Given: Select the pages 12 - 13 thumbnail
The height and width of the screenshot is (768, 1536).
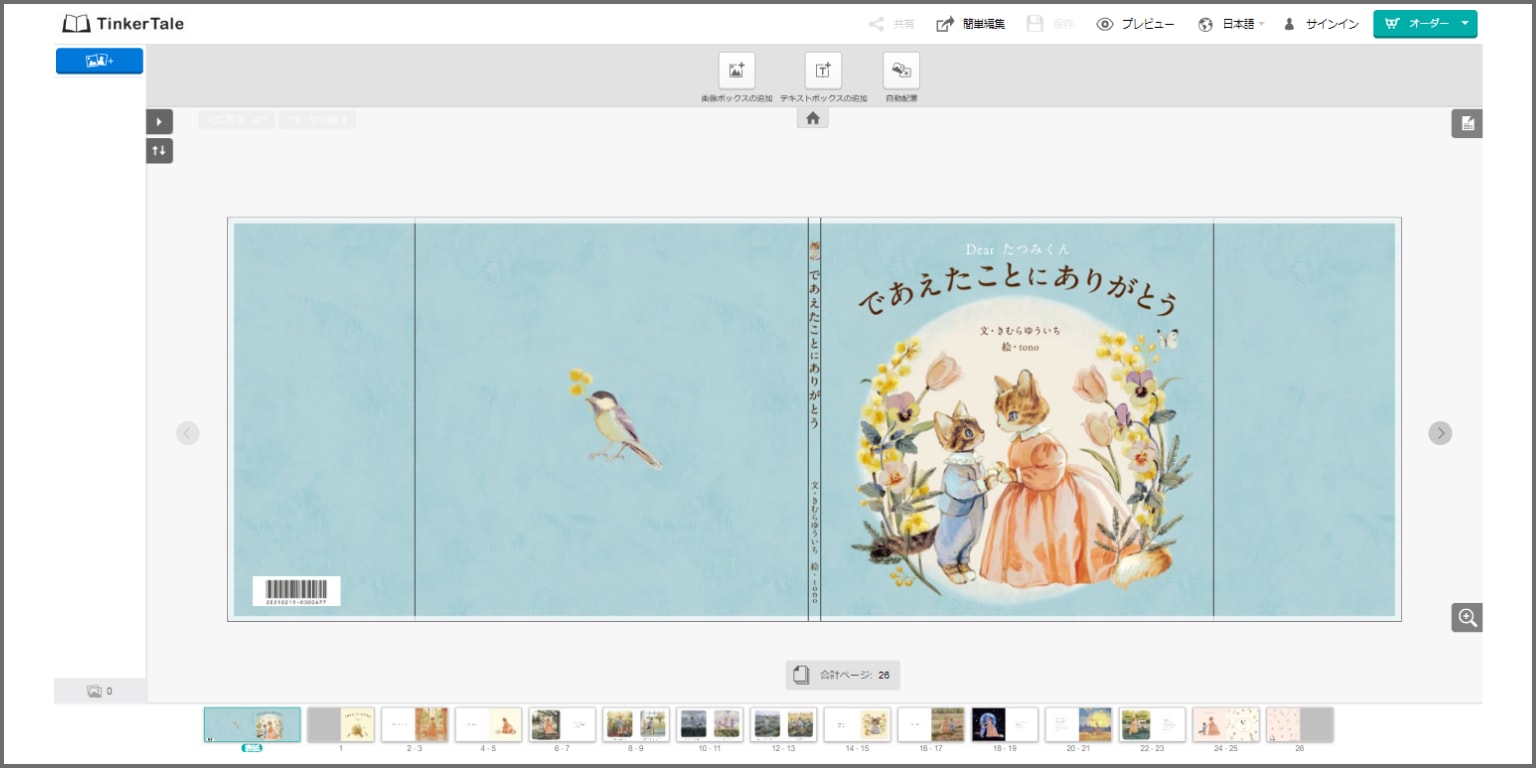Looking at the screenshot, I should [x=784, y=725].
